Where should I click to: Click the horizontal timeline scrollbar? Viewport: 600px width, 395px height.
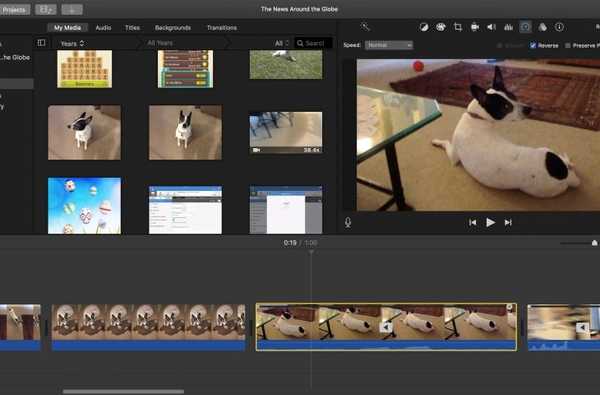coord(123,391)
